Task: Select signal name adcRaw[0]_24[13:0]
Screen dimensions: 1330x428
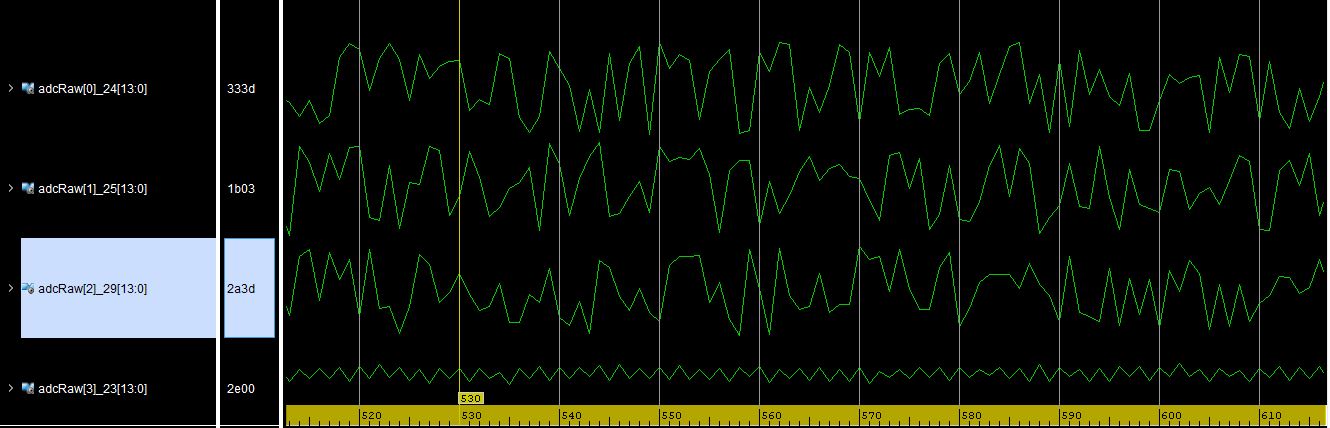Action: pos(92,89)
